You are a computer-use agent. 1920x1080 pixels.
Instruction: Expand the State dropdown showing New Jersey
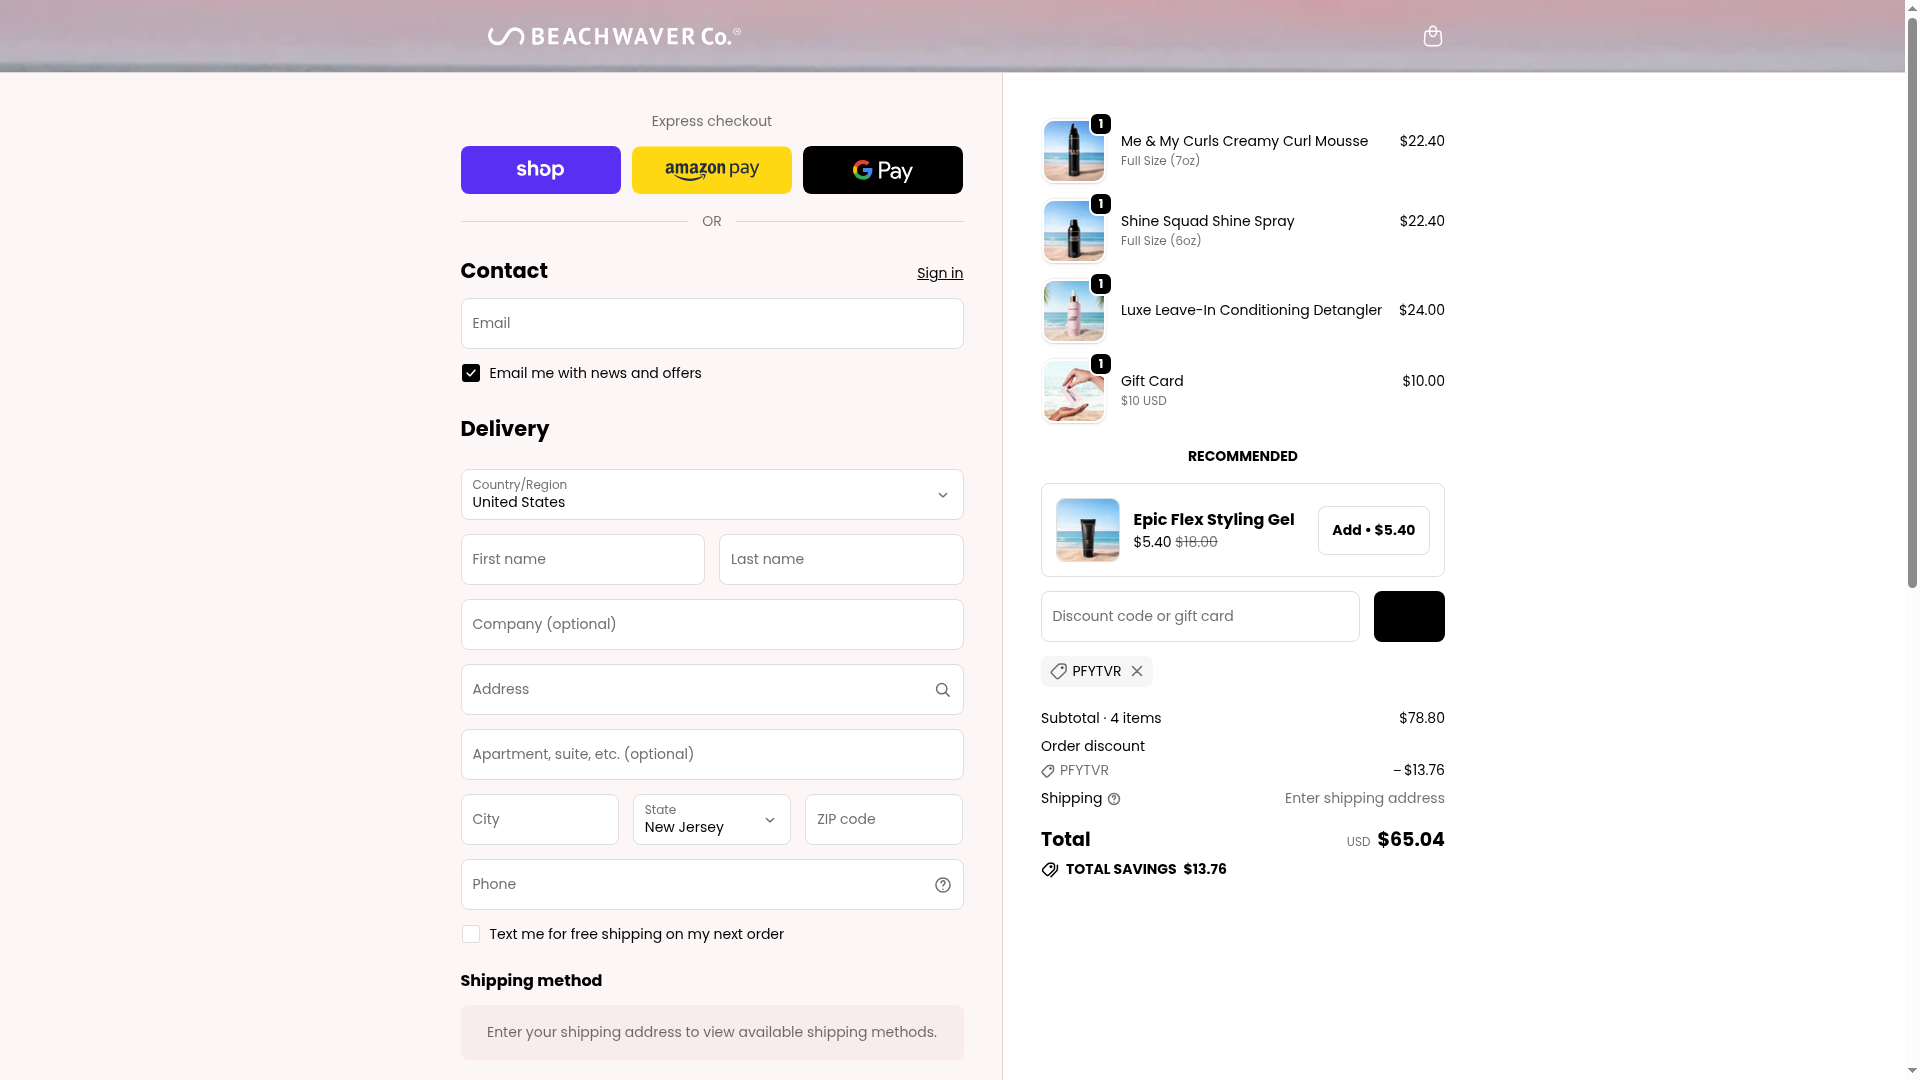711,820
